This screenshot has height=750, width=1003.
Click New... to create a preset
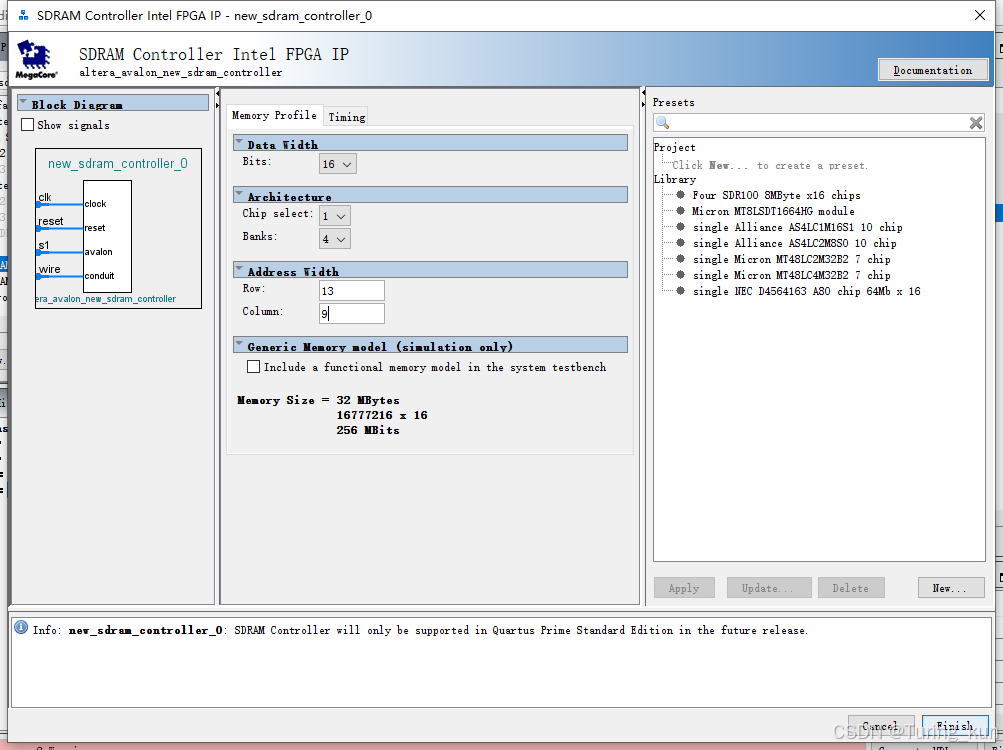[x=951, y=587]
